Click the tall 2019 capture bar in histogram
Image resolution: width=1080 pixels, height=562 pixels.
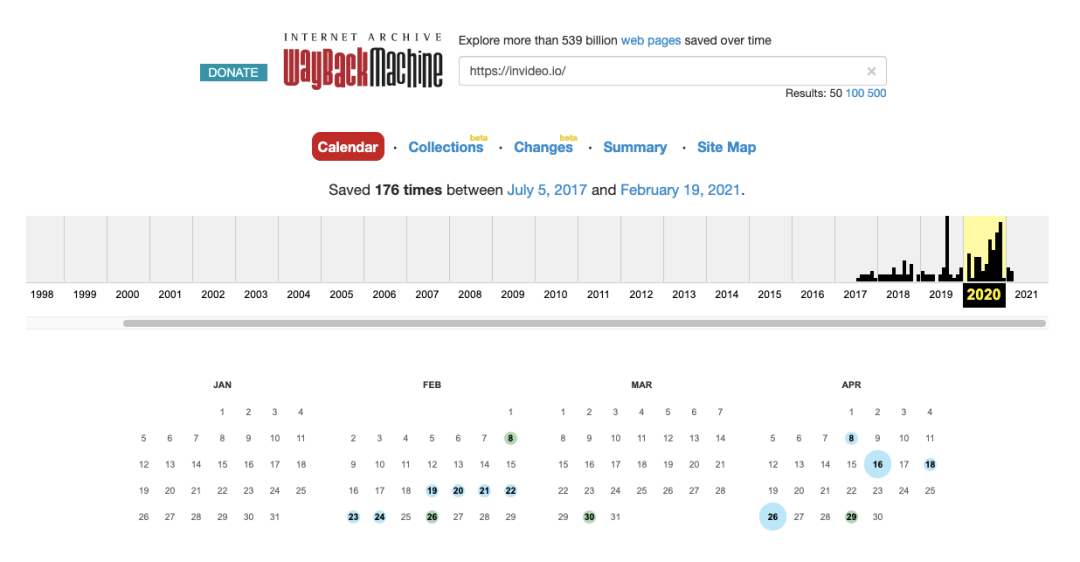coord(947,248)
